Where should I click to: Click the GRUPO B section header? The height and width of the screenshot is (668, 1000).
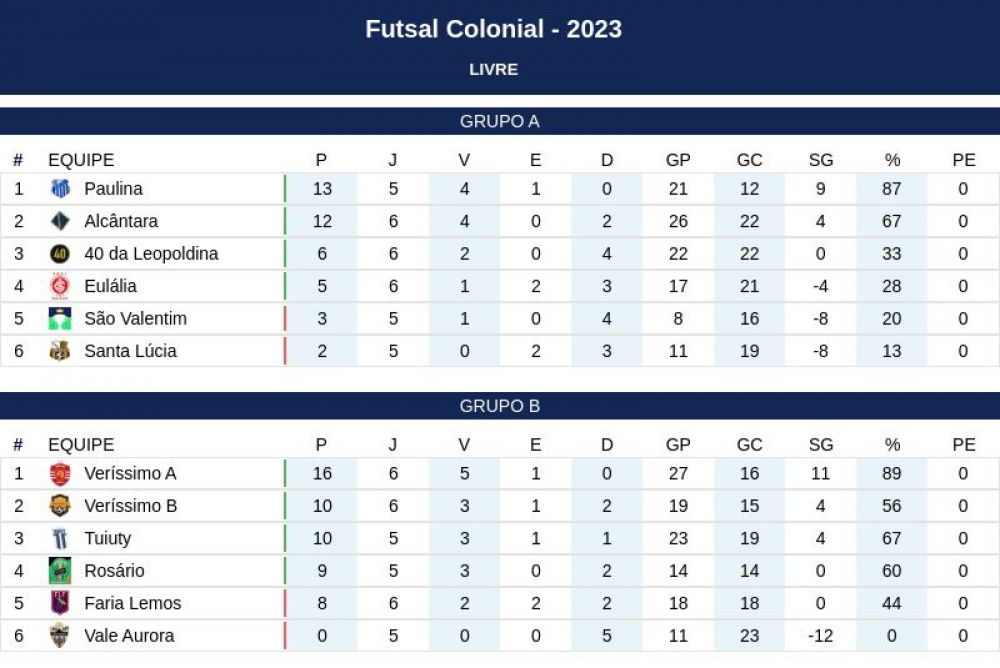(500, 406)
